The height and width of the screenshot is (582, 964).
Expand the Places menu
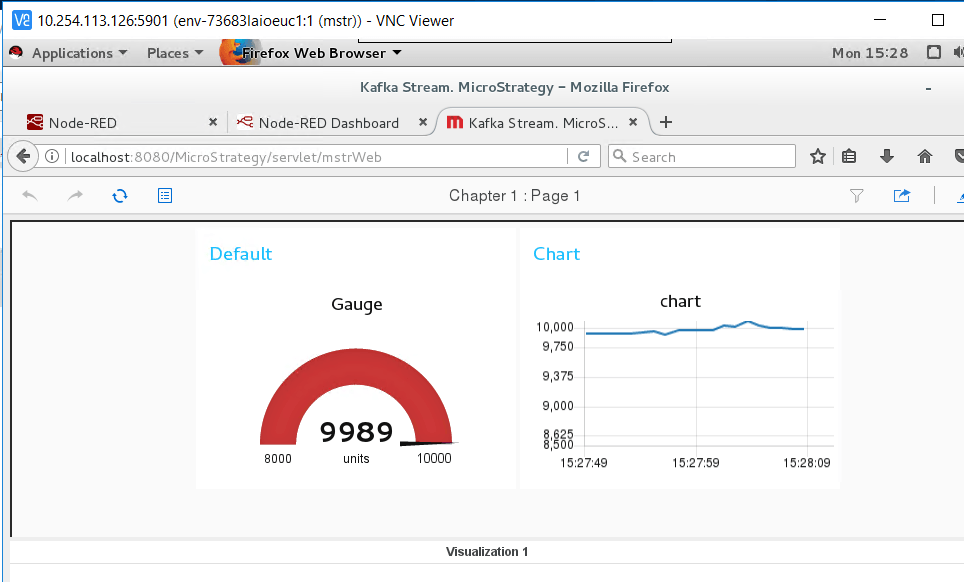pyautogui.click(x=174, y=53)
